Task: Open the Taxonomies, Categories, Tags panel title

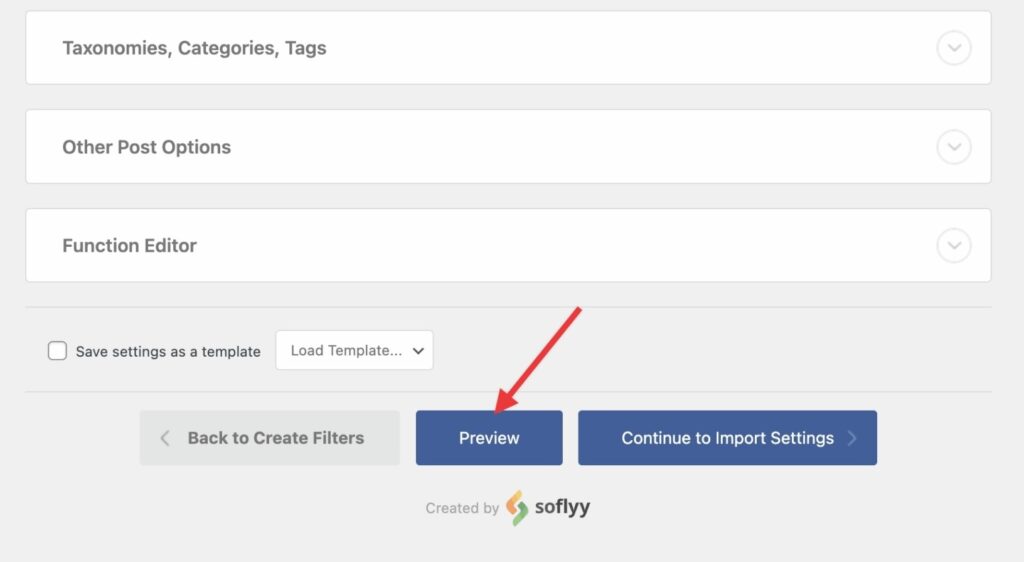Action: [x=194, y=48]
